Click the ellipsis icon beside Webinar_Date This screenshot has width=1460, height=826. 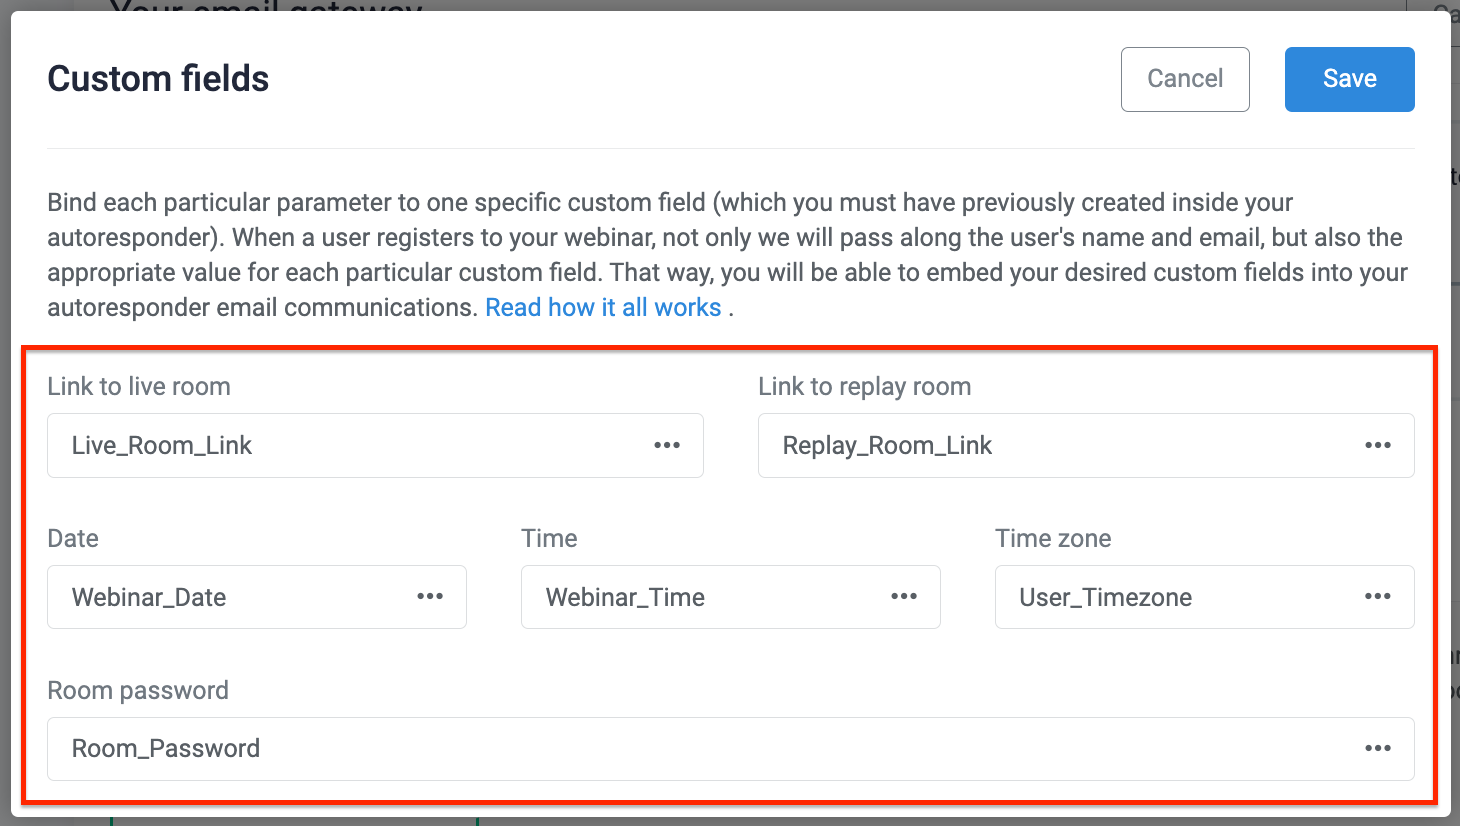click(430, 596)
